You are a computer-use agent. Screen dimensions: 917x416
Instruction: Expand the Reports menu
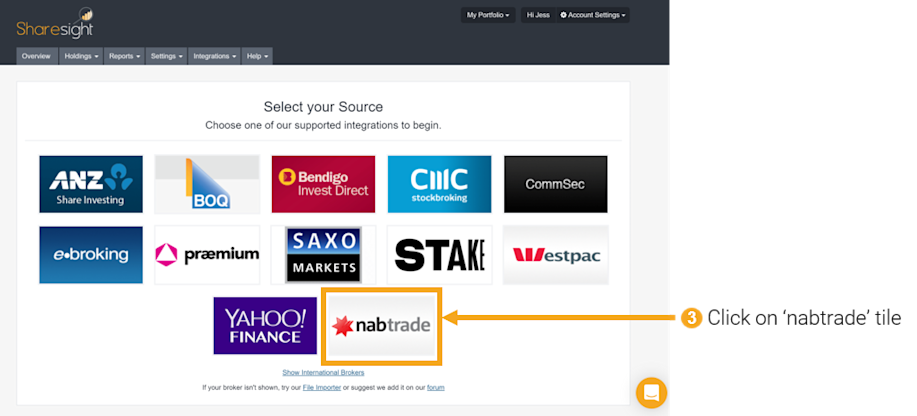(125, 56)
